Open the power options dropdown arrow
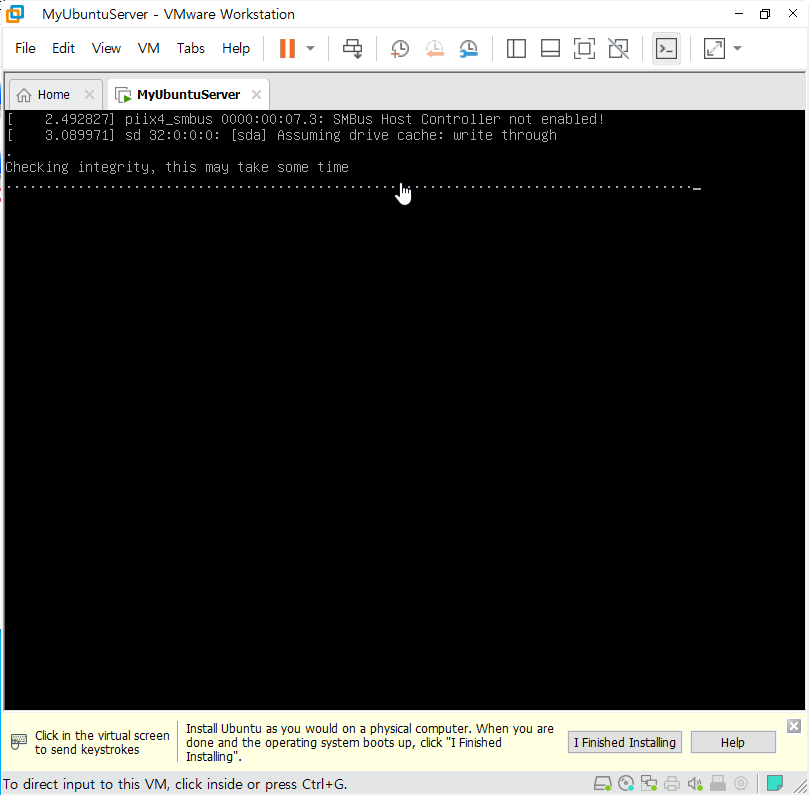This screenshot has height=795, width=809. [x=310, y=48]
